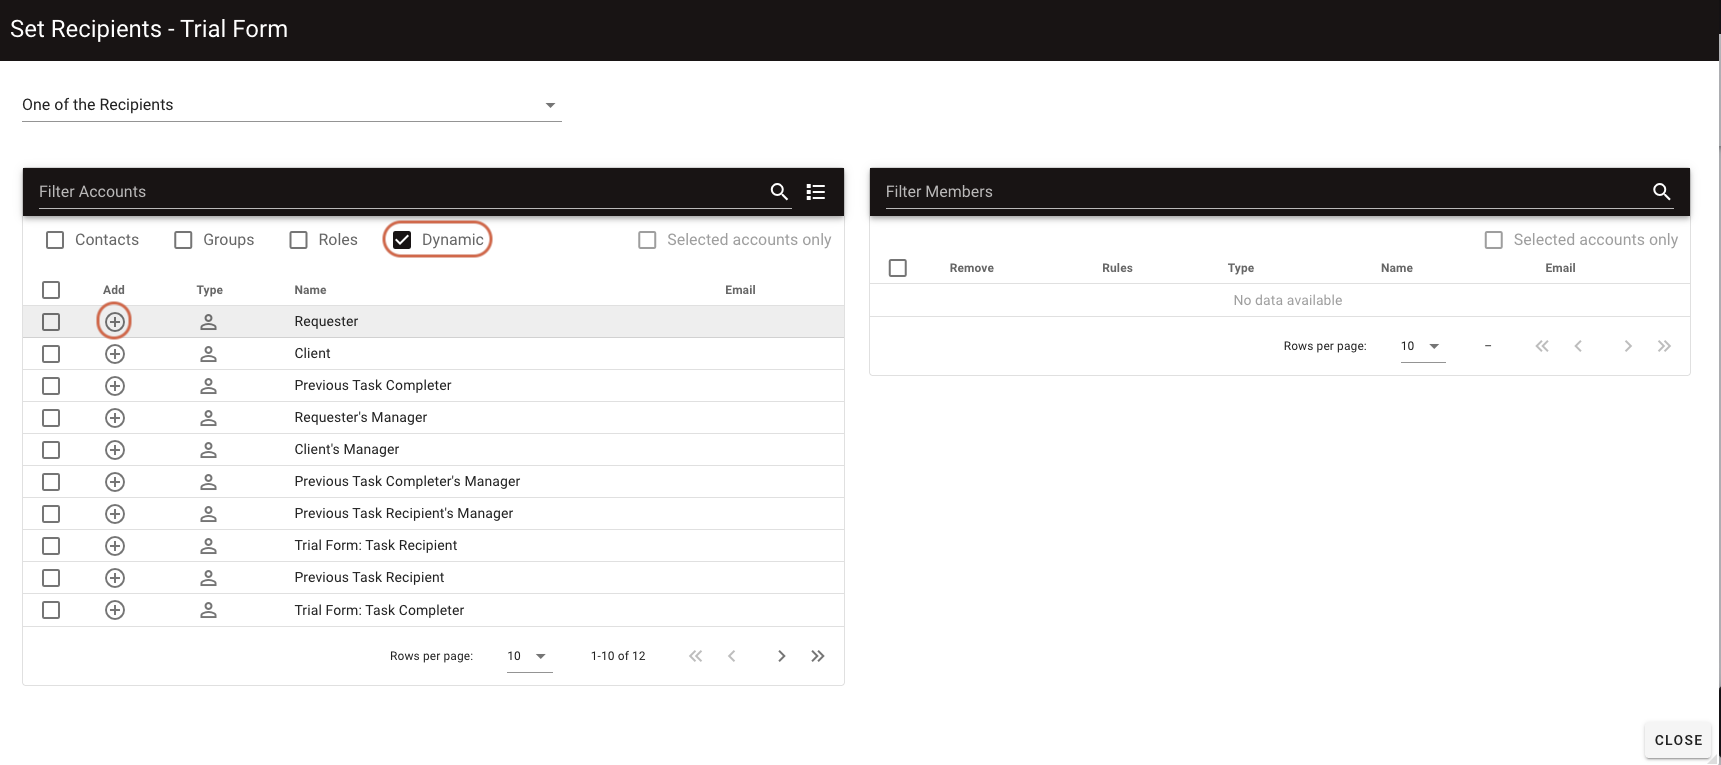Enable the Contacts filter checkbox

55,240
